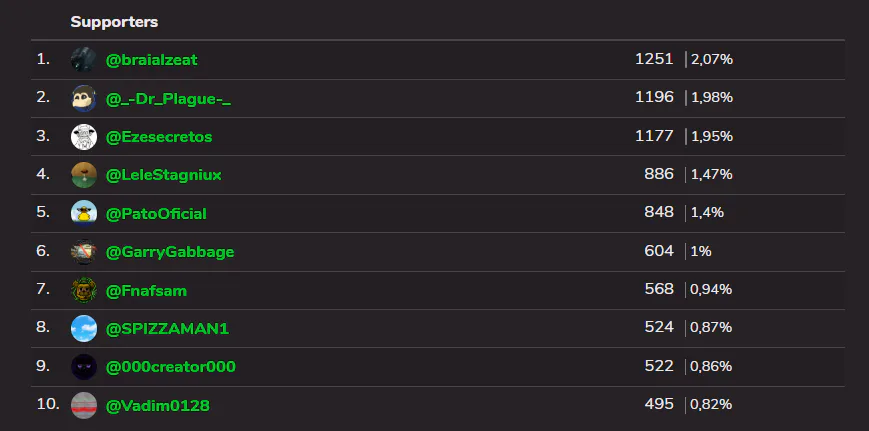Click the @000creator000 dark avatar
Viewport: 869px width, 431px height.
[83, 367]
